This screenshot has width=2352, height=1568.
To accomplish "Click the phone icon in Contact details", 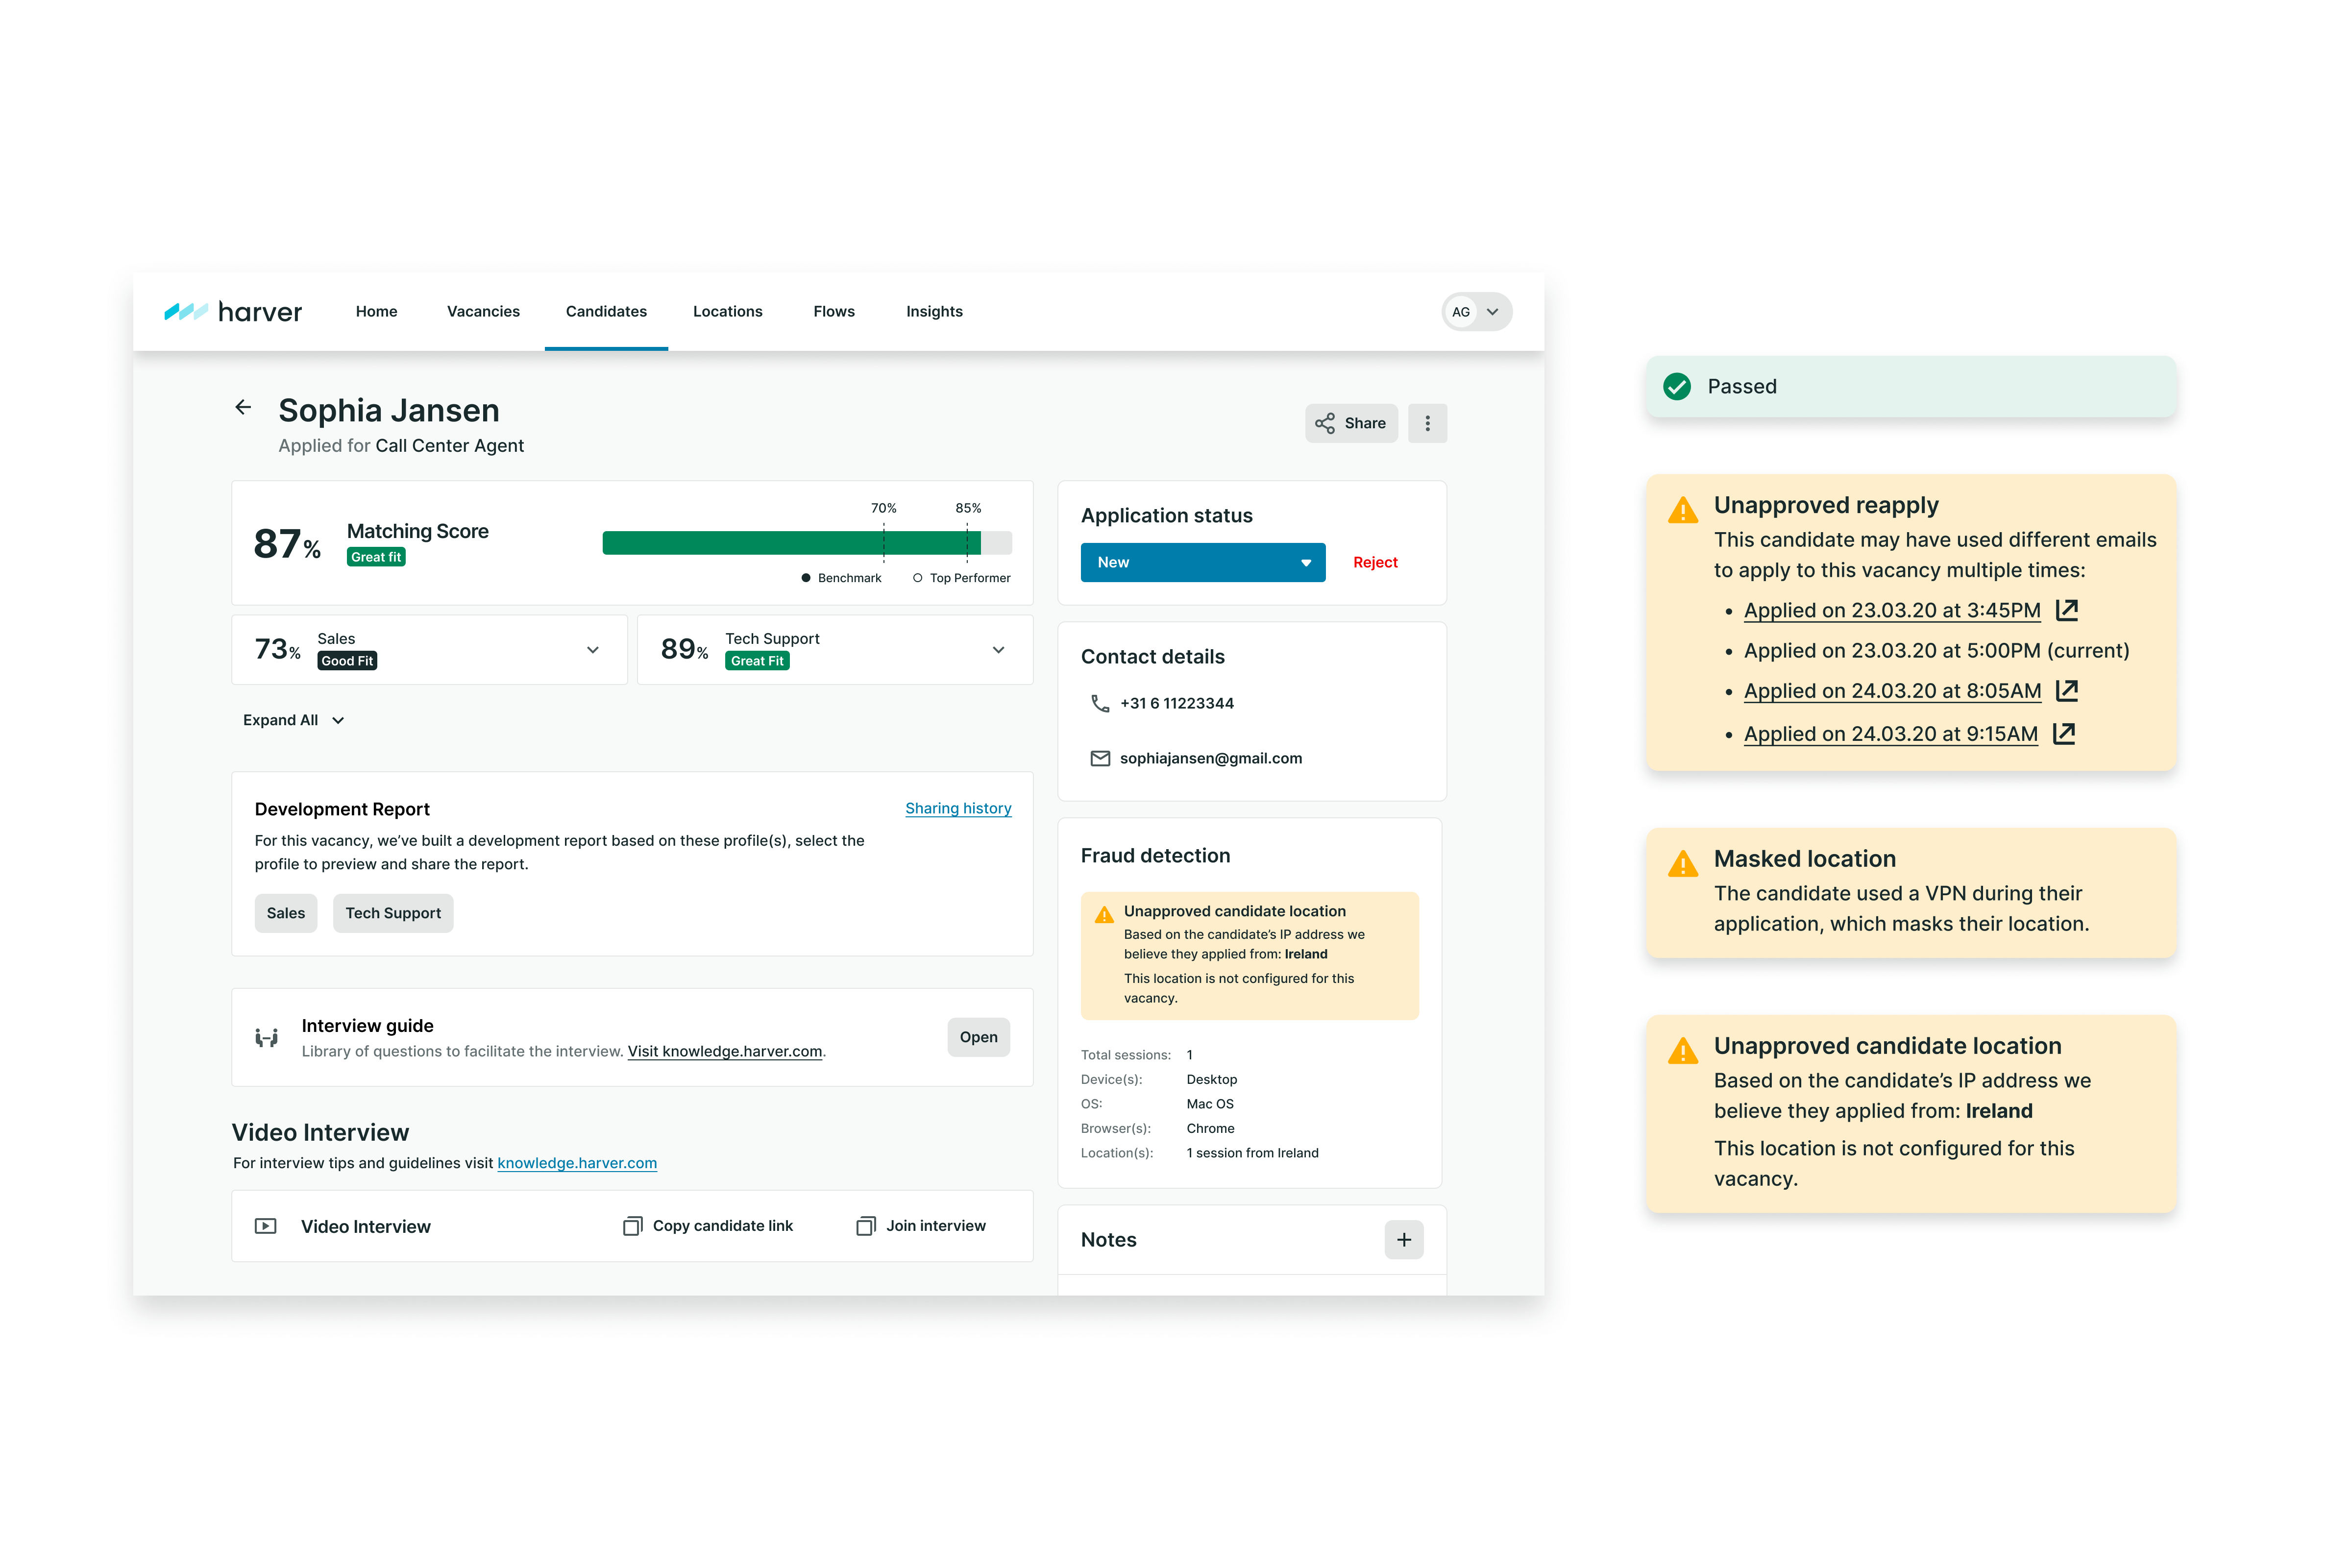I will coord(1100,703).
